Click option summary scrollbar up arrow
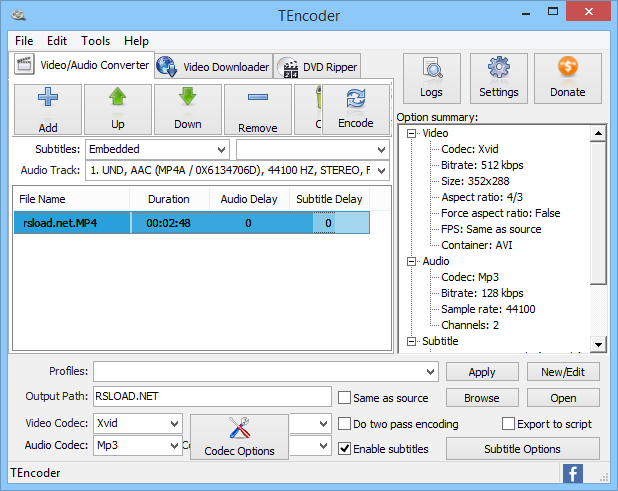The width and height of the screenshot is (618, 491). coord(598,134)
